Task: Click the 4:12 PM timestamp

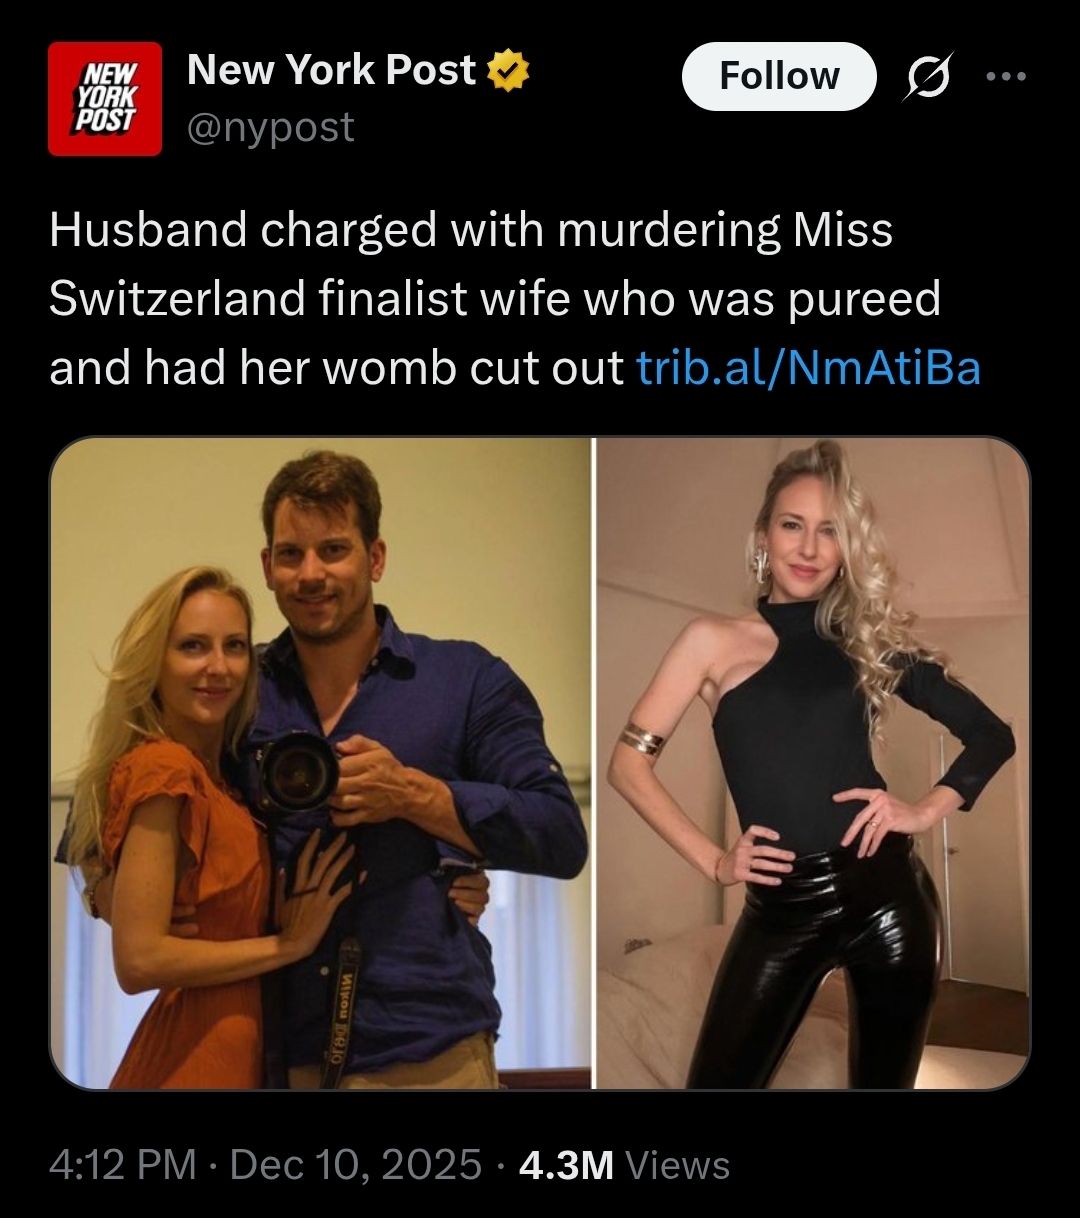Action: pos(122,1164)
